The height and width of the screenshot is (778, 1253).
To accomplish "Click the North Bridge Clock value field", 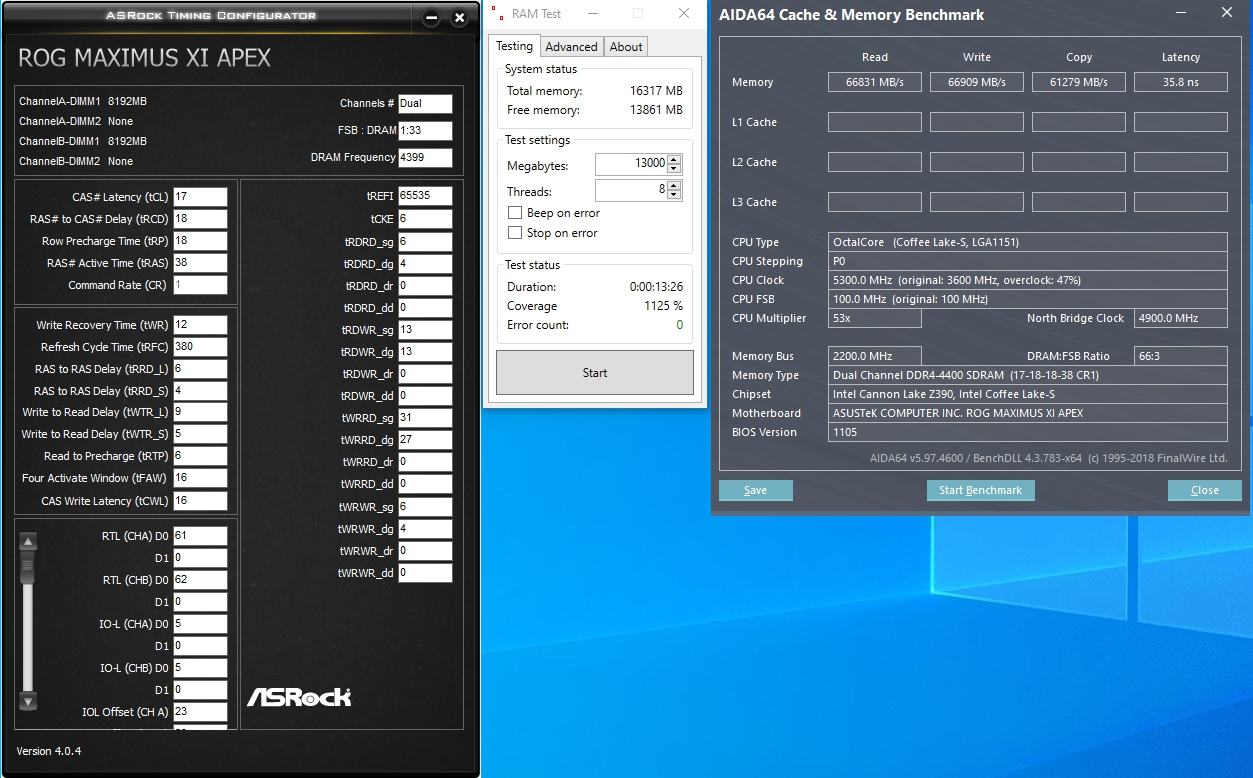I will [x=1181, y=318].
